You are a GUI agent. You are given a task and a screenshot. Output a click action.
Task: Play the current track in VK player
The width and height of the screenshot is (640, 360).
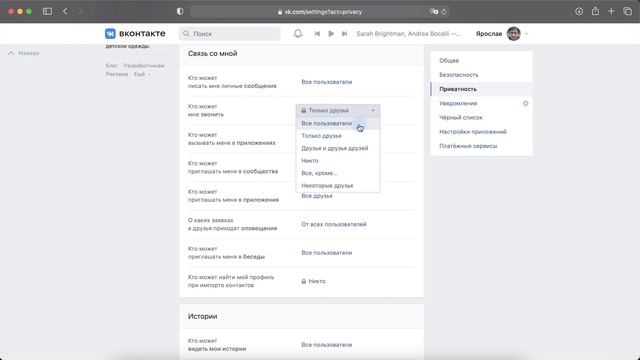pyautogui.click(x=331, y=34)
